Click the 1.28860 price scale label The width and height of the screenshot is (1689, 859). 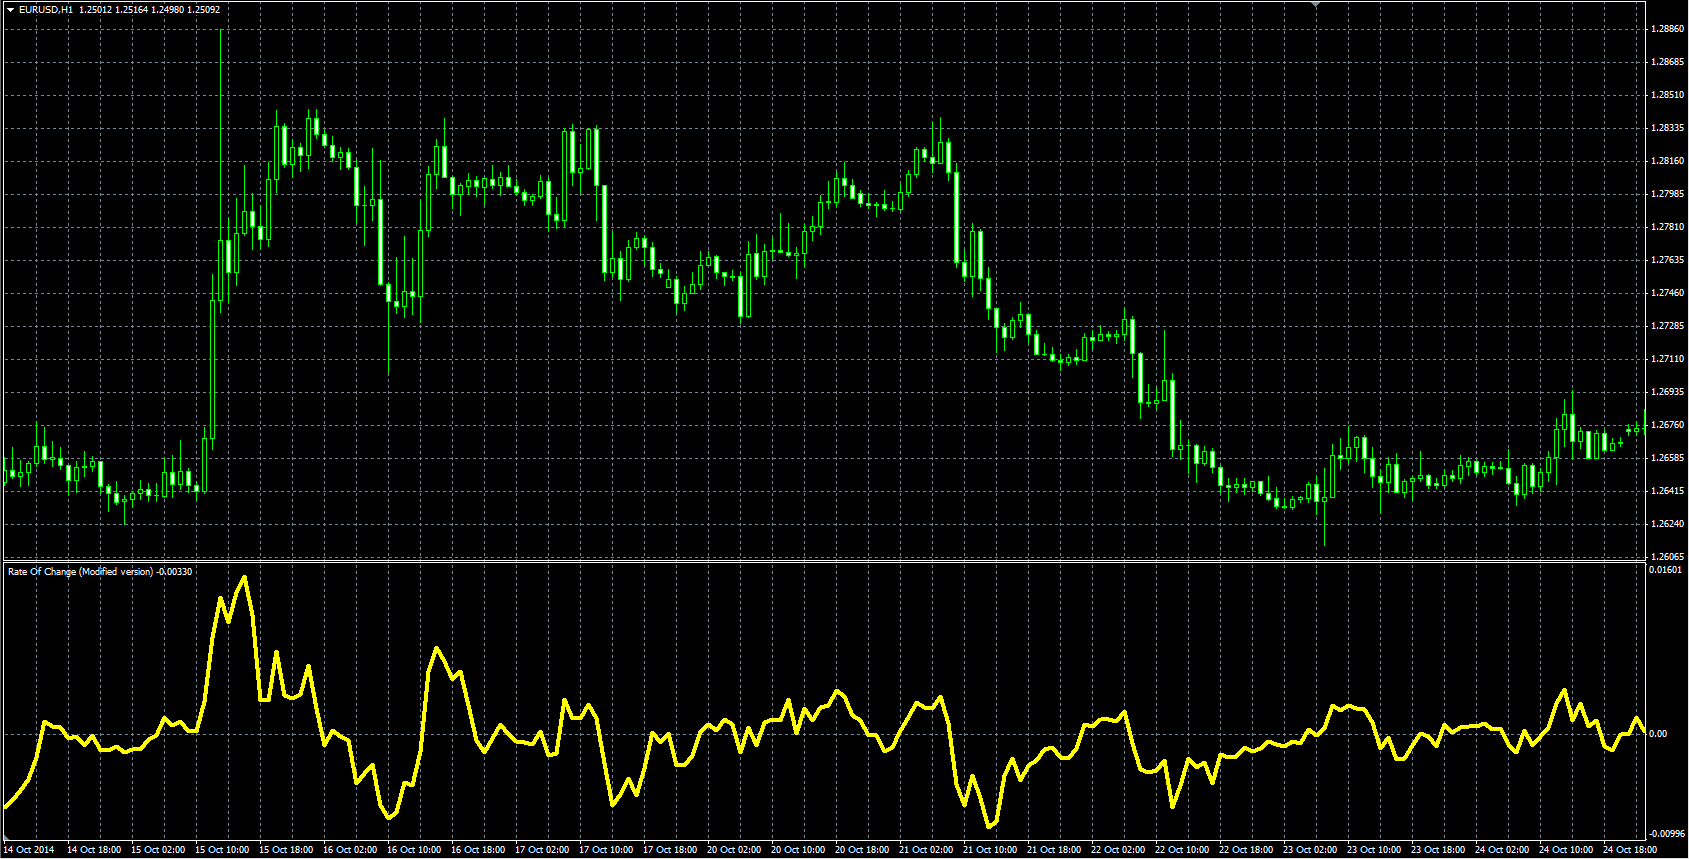(x=1668, y=29)
